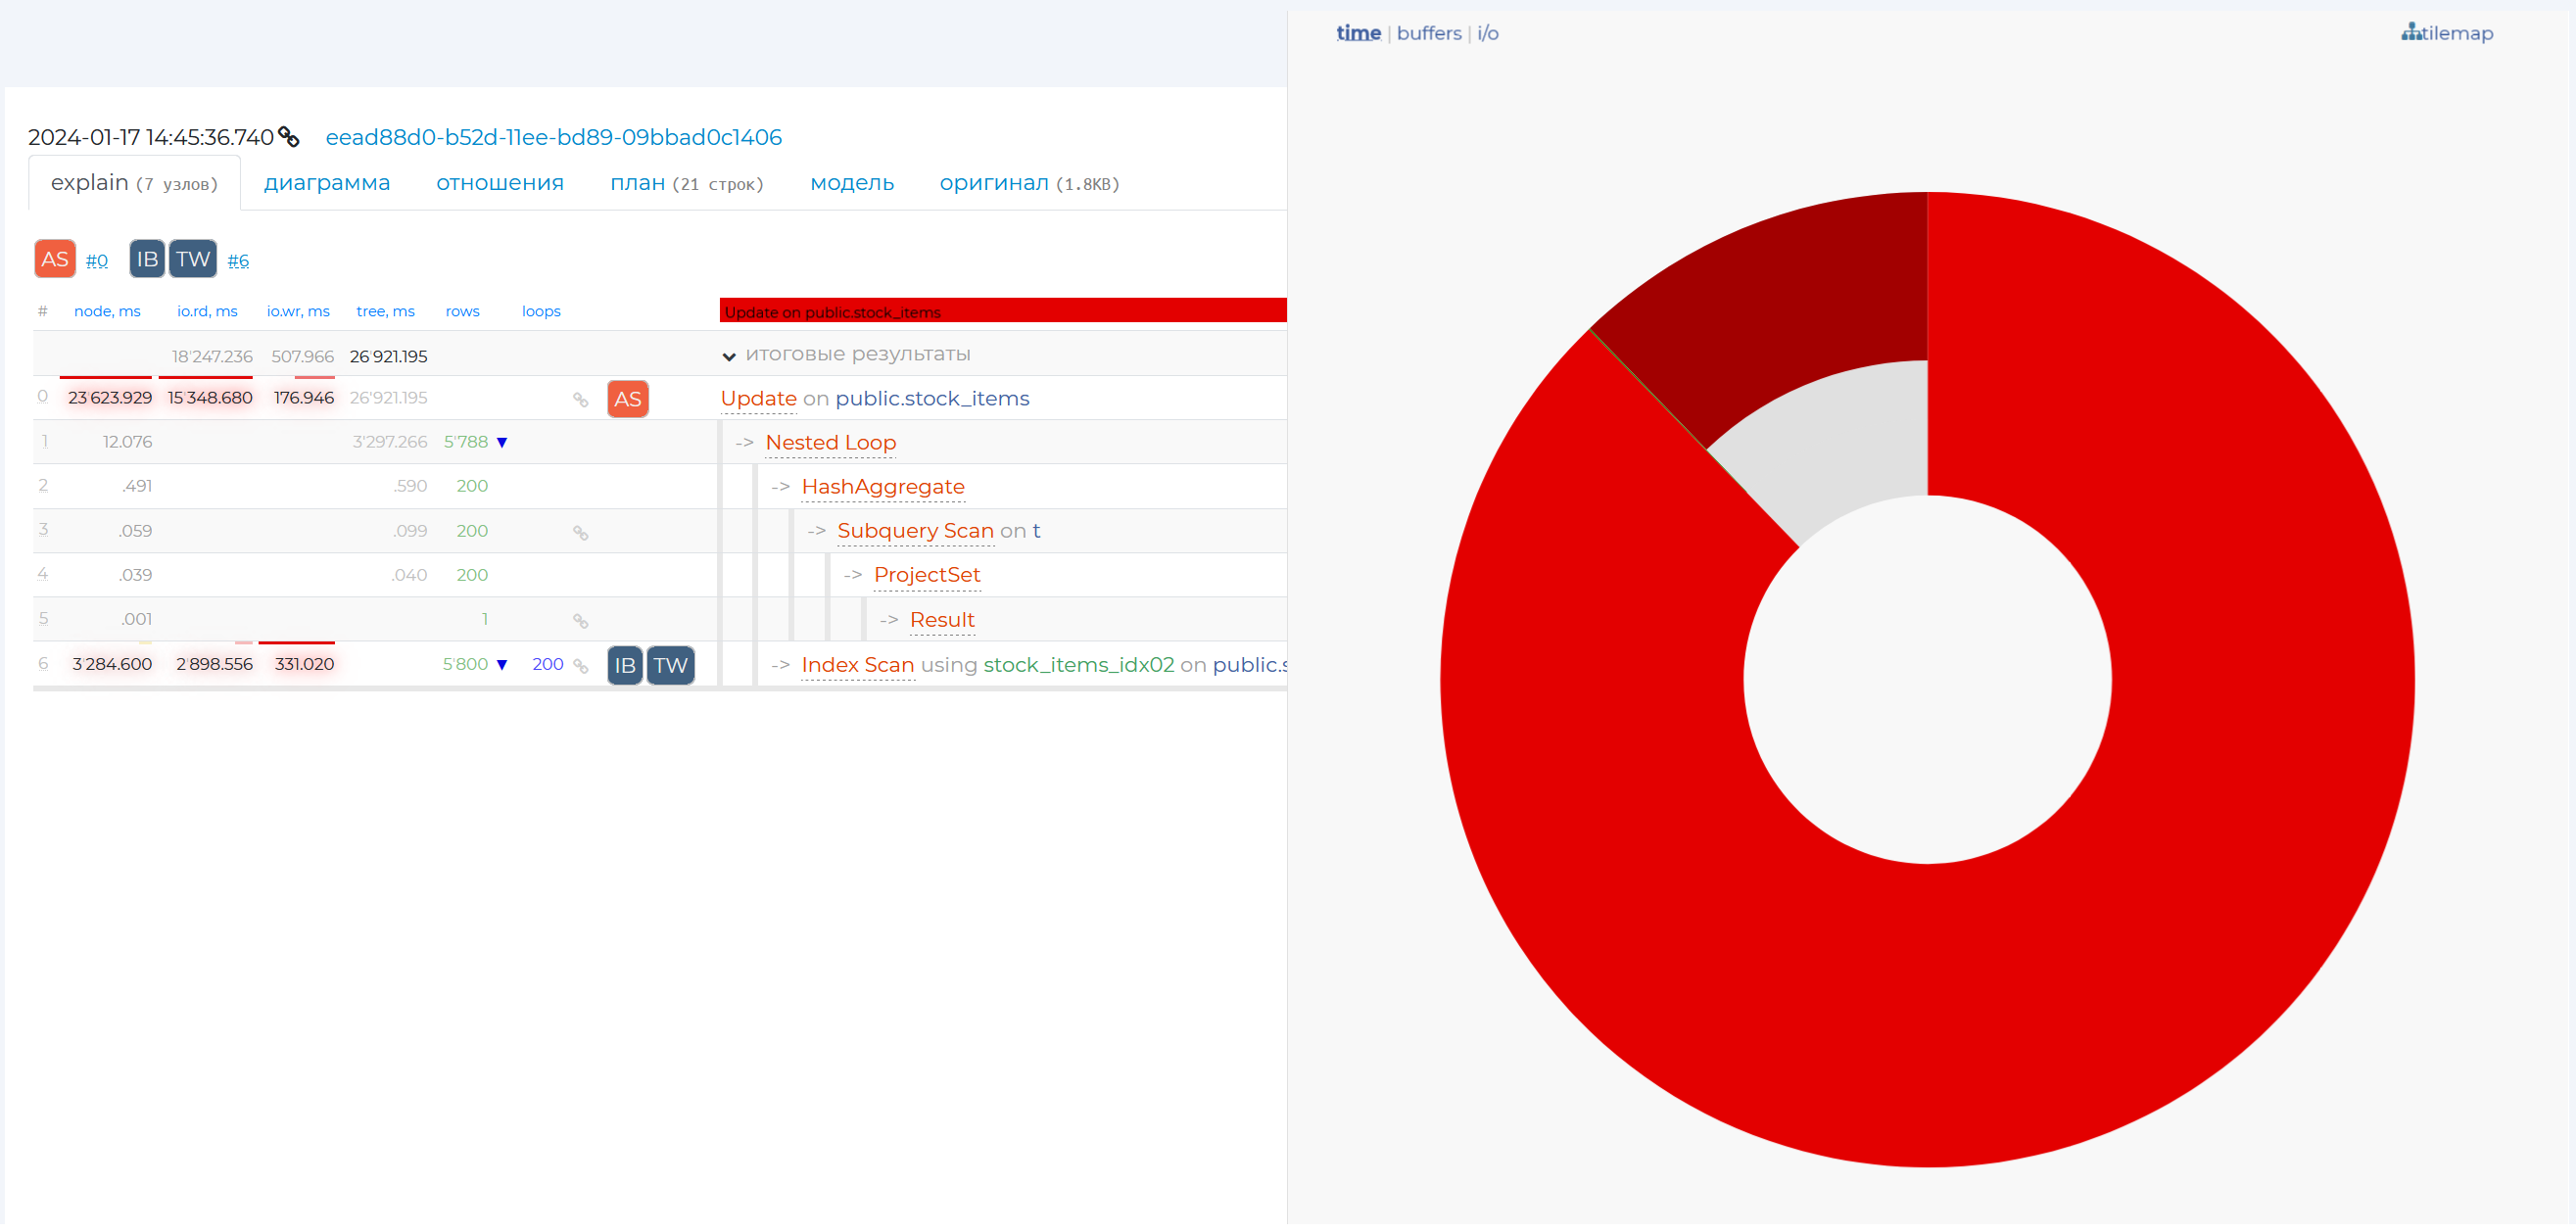Open the диаграмма tab

point(327,184)
